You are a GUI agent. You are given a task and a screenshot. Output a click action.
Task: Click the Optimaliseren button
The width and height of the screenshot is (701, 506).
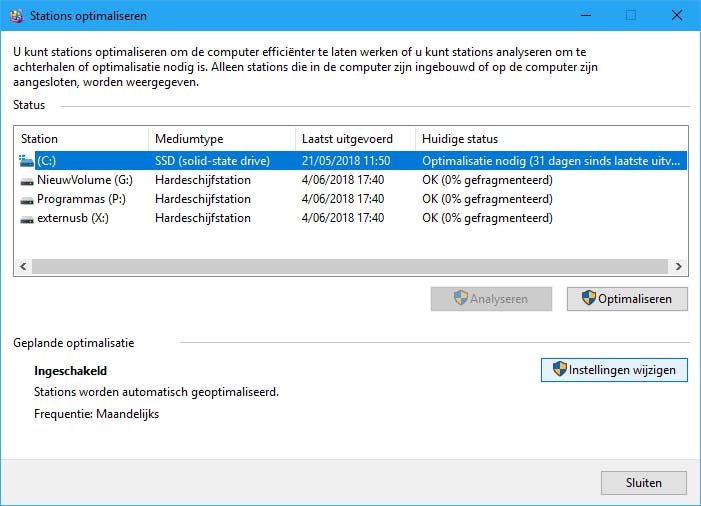point(627,299)
